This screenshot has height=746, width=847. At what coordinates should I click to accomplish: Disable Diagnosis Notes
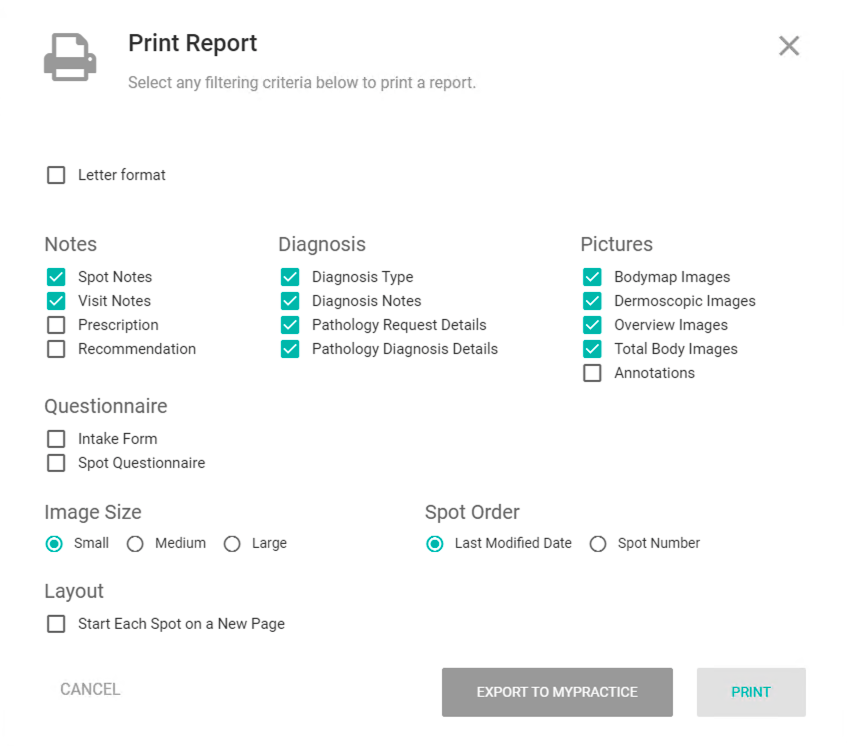(290, 301)
